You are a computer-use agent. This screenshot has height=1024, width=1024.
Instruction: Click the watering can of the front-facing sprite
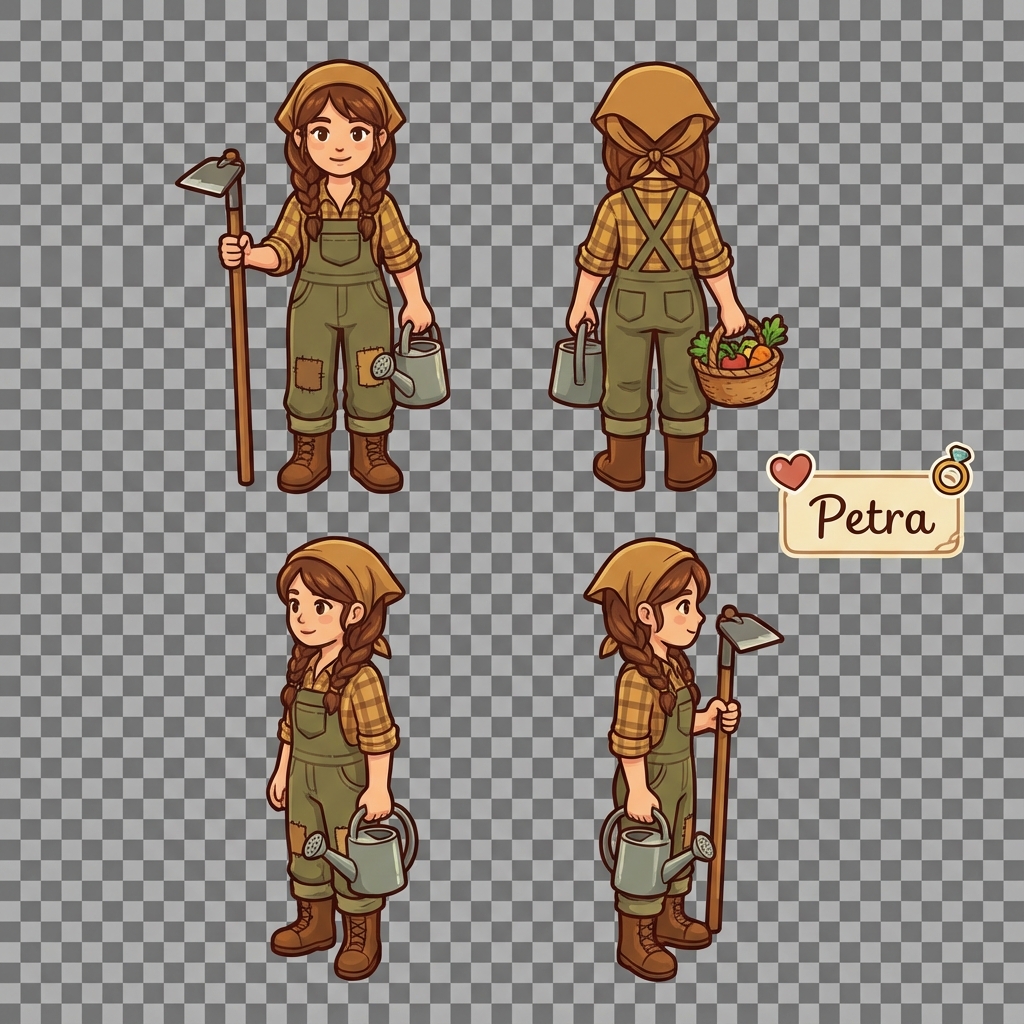[418, 369]
